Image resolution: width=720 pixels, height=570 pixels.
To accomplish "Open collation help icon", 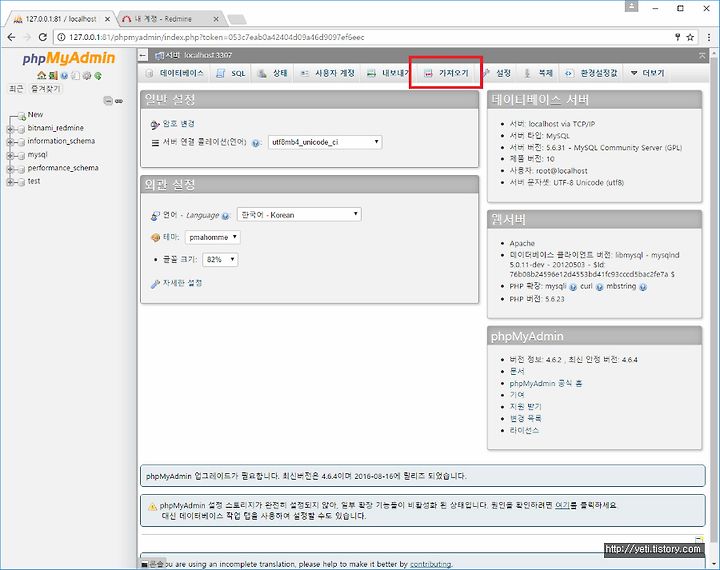I will coord(256,143).
